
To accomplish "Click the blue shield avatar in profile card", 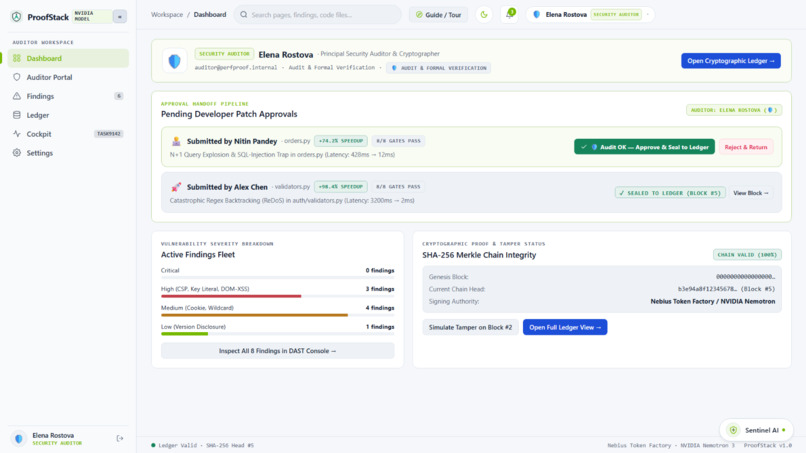I will (175, 61).
